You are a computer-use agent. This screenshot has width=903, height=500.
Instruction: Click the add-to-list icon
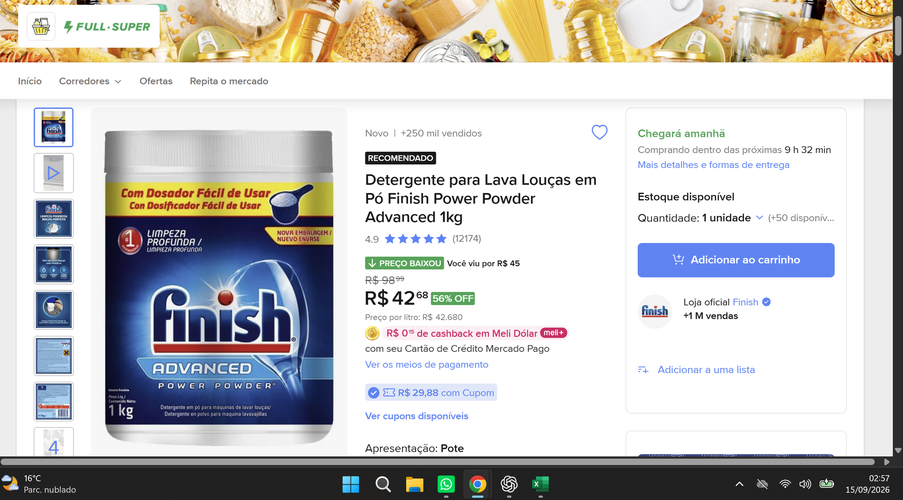643,370
